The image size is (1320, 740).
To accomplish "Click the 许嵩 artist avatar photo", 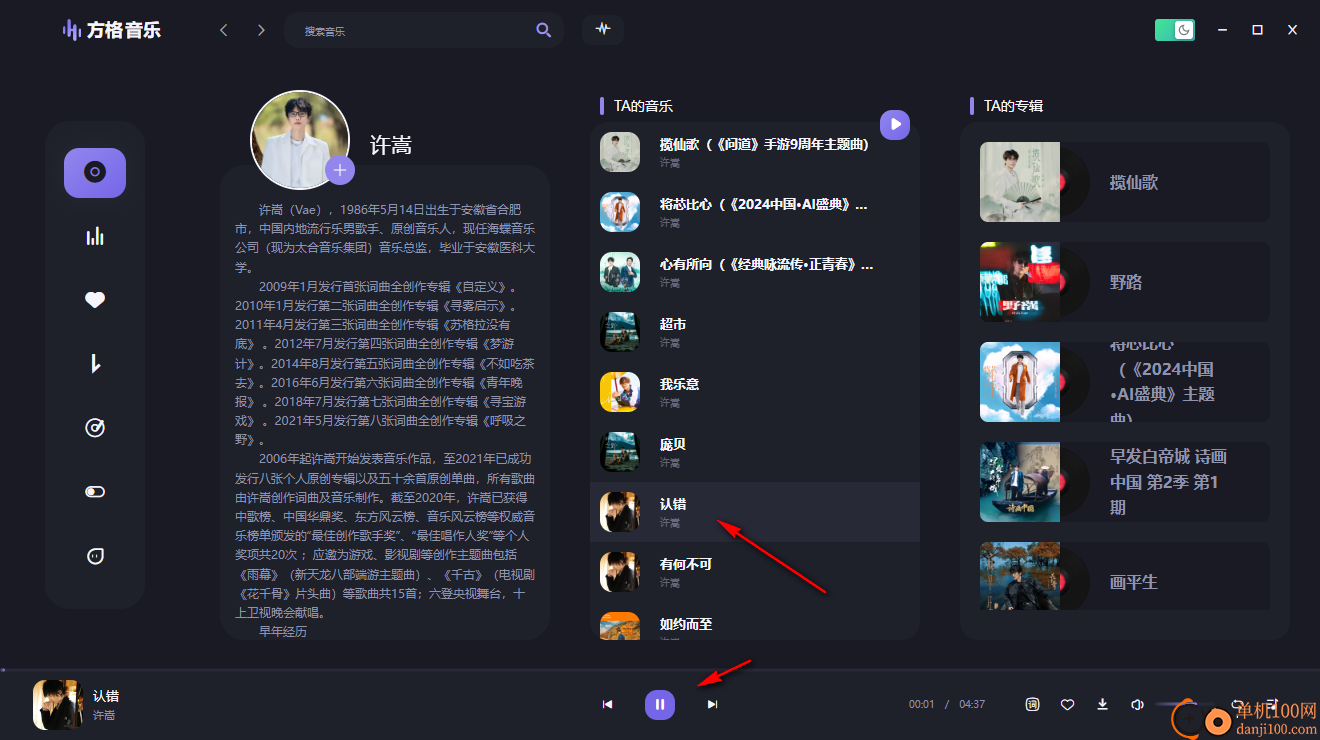I will 300,140.
